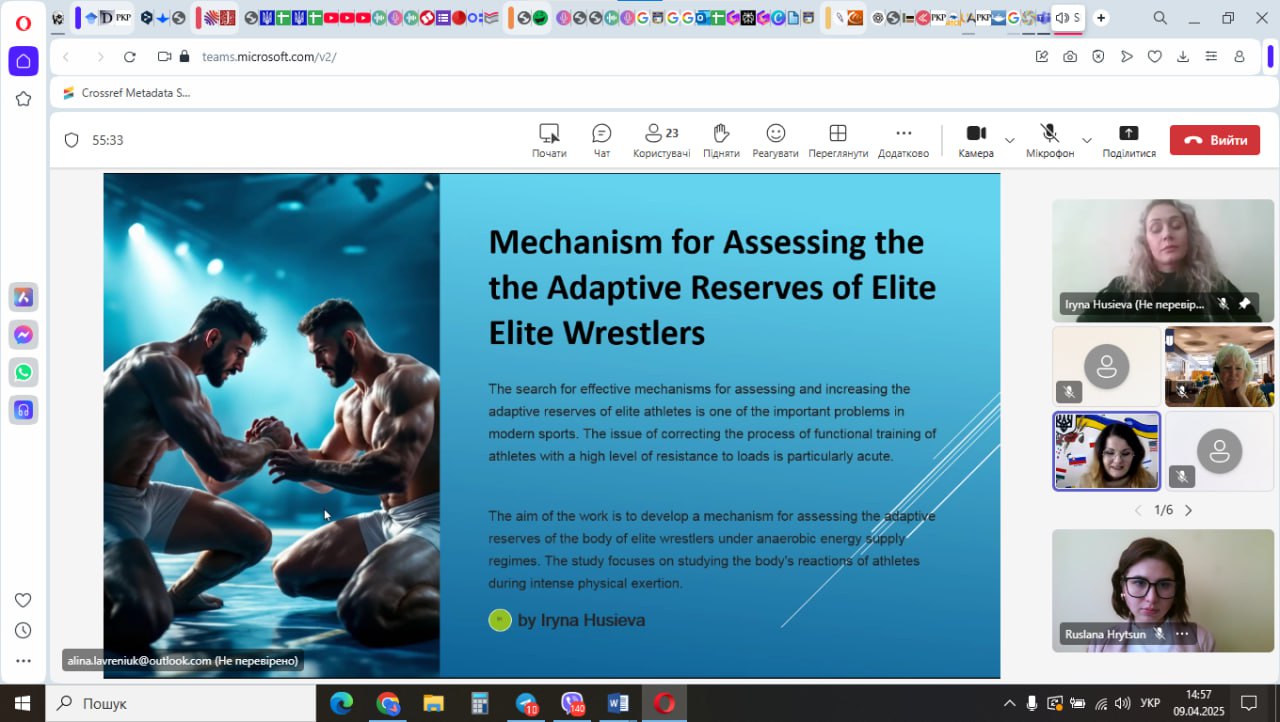Open browser downloads icon
Image resolution: width=1280 pixels, height=722 pixels.
tap(1183, 57)
